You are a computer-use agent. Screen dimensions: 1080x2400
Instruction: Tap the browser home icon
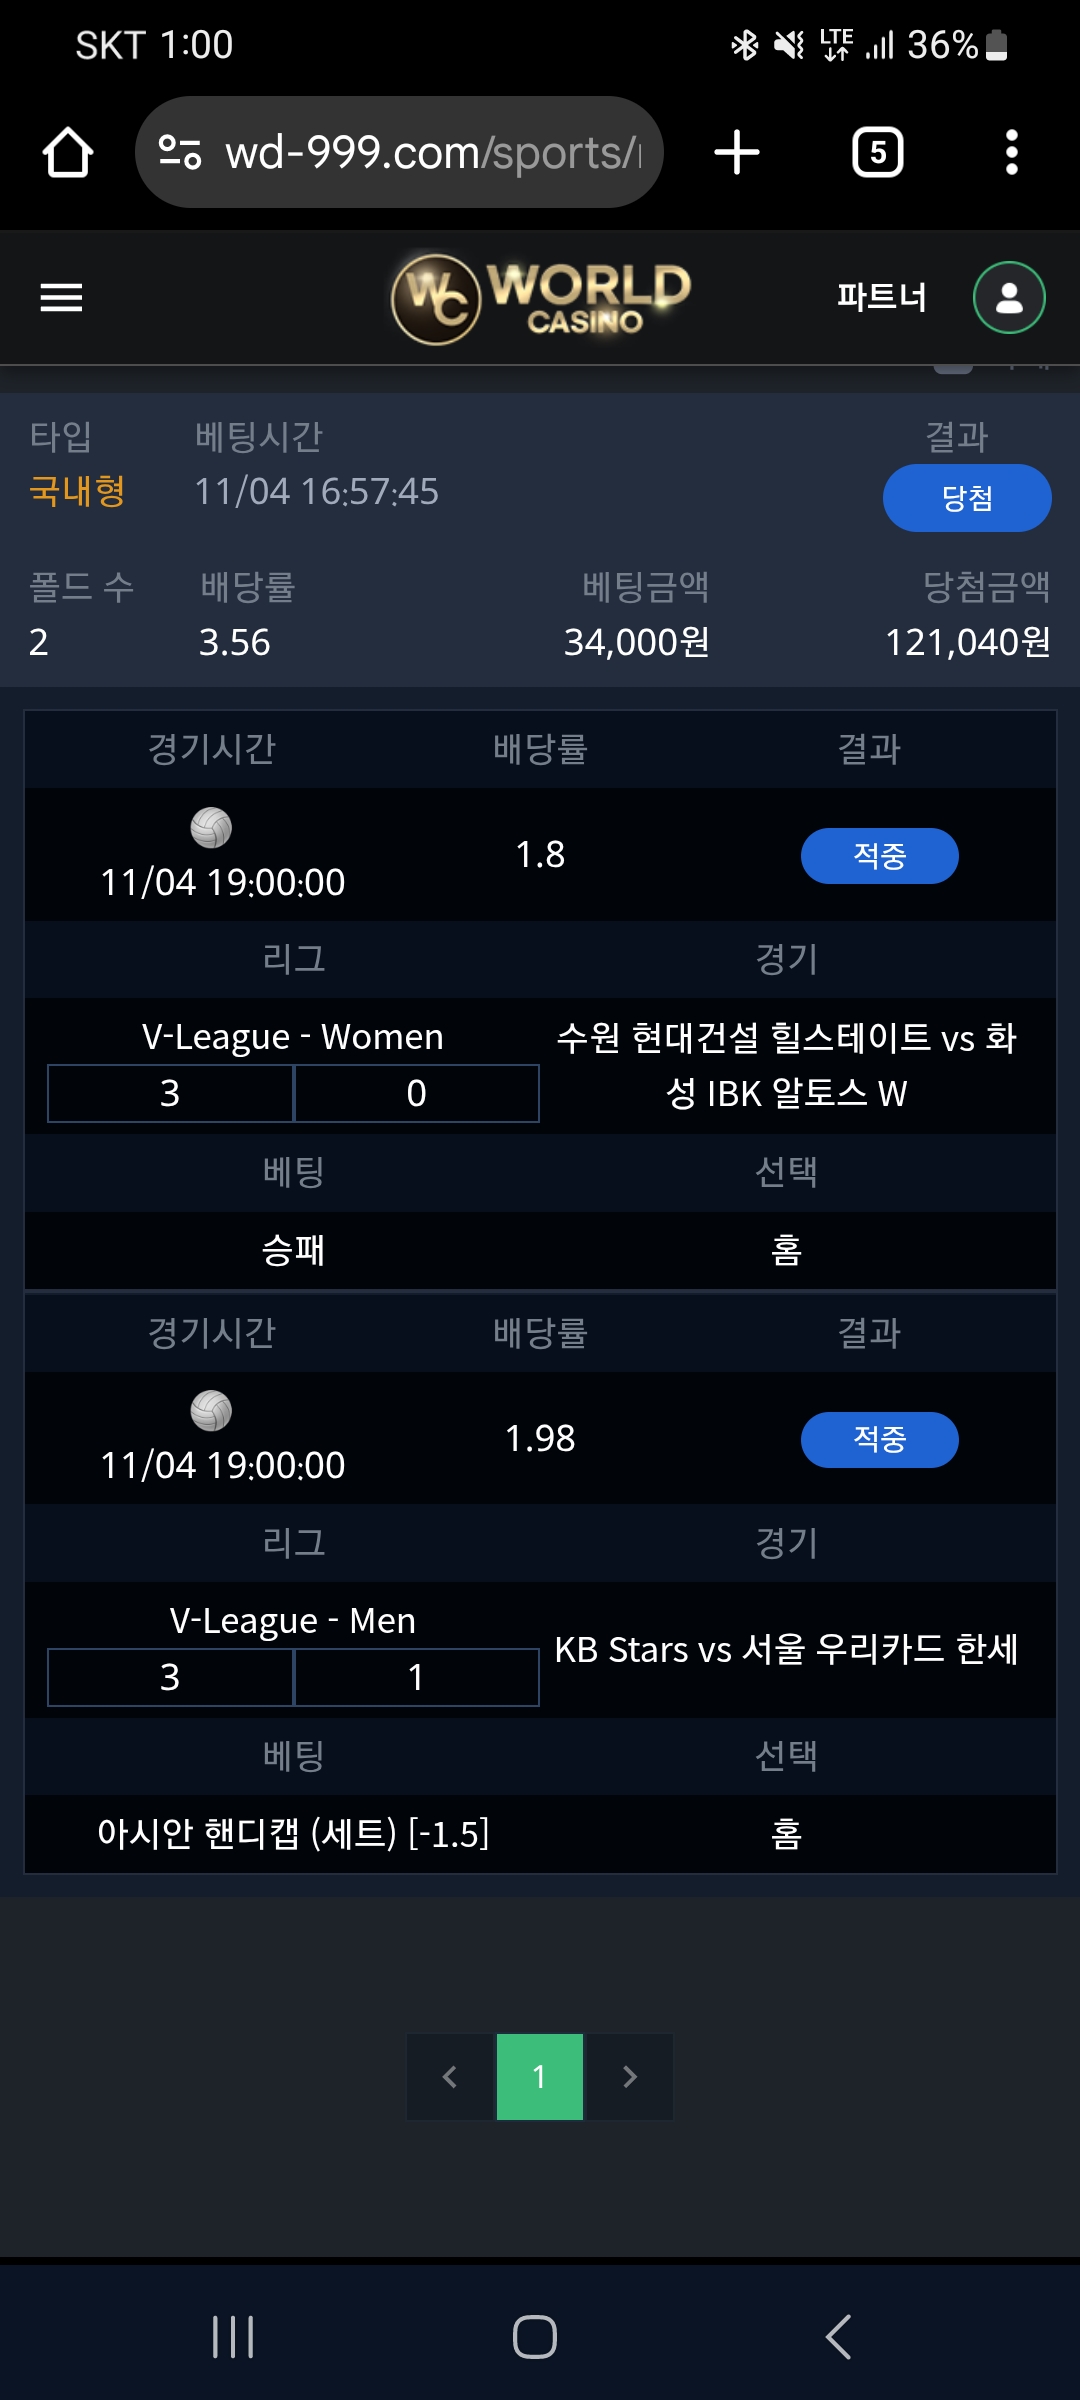[68, 153]
